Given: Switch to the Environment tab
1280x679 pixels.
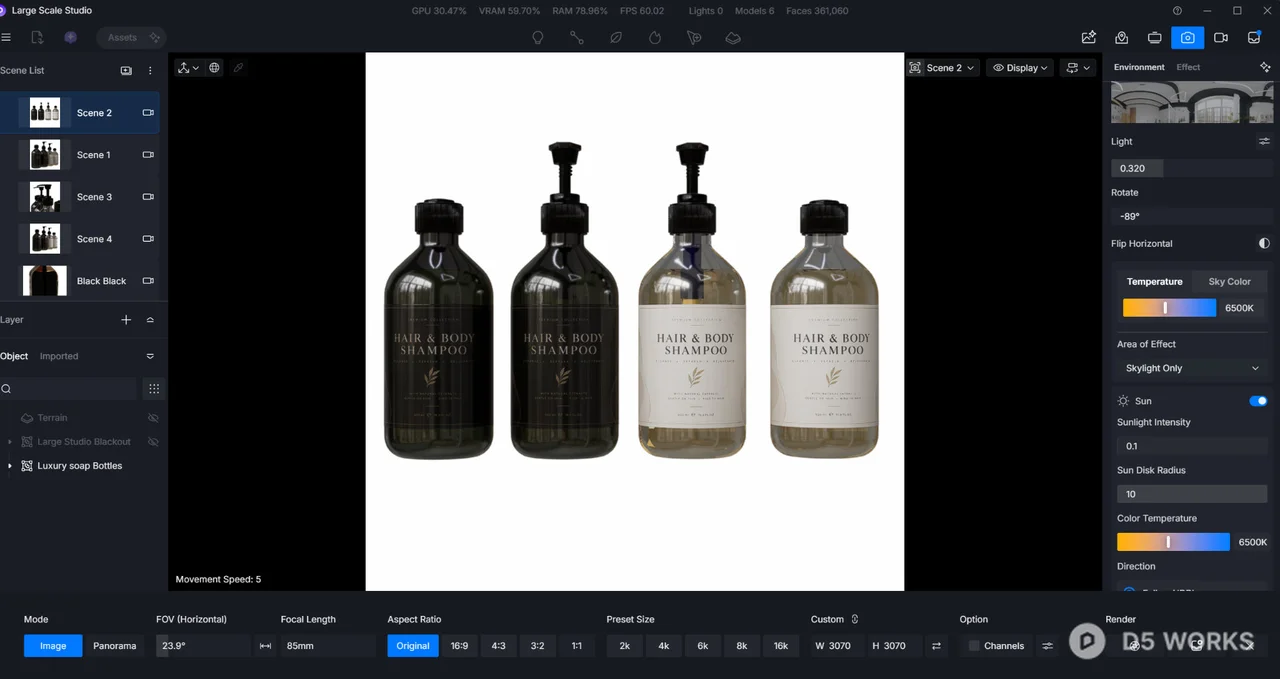Looking at the screenshot, I should click(x=1139, y=67).
